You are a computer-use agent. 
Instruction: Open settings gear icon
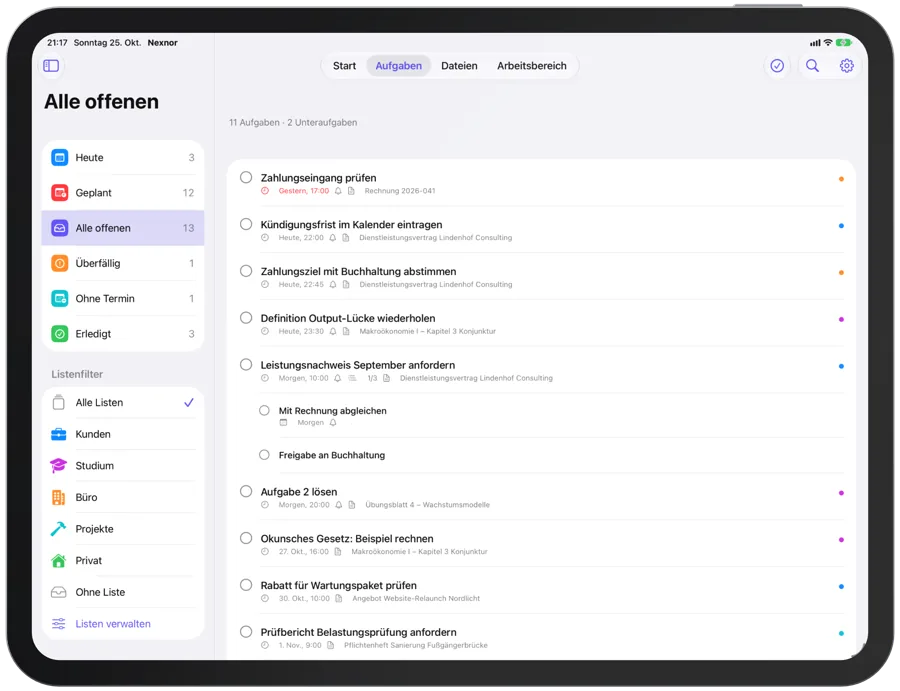846,66
